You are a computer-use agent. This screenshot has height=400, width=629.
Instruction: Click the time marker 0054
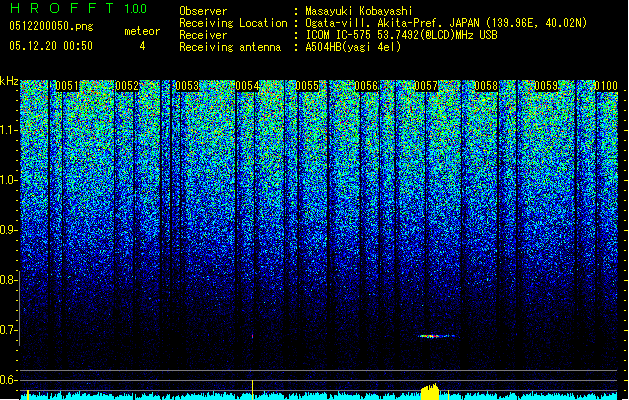click(x=247, y=86)
